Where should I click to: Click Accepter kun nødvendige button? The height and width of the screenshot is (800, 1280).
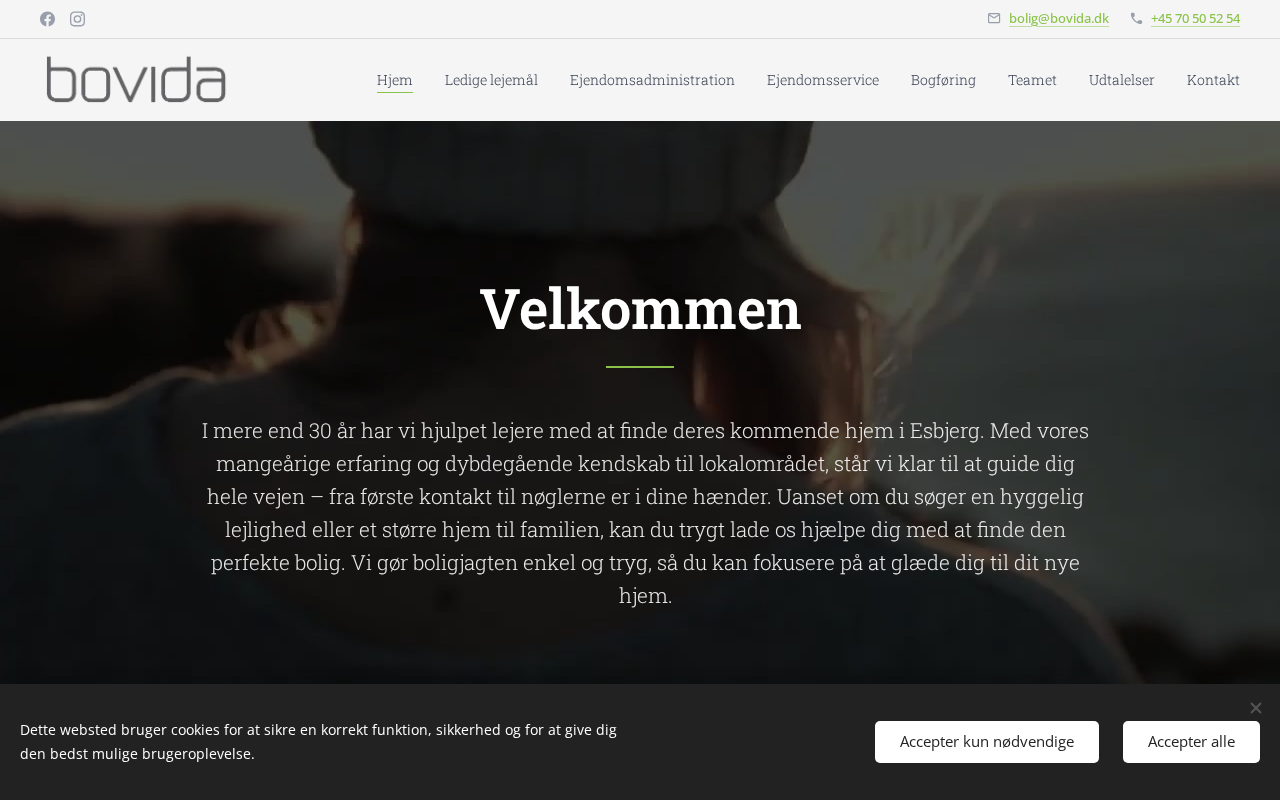coord(987,742)
